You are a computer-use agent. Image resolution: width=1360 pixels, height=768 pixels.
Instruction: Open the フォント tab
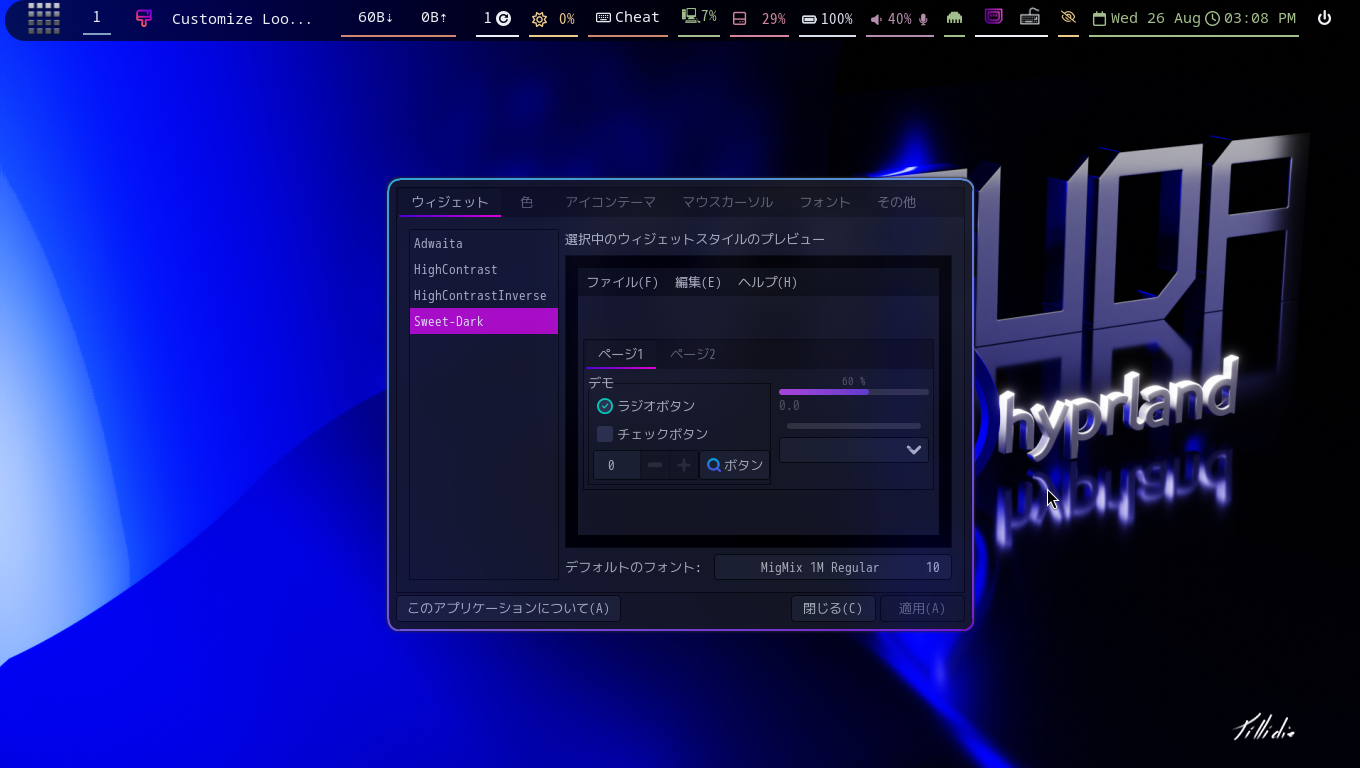(x=825, y=202)
